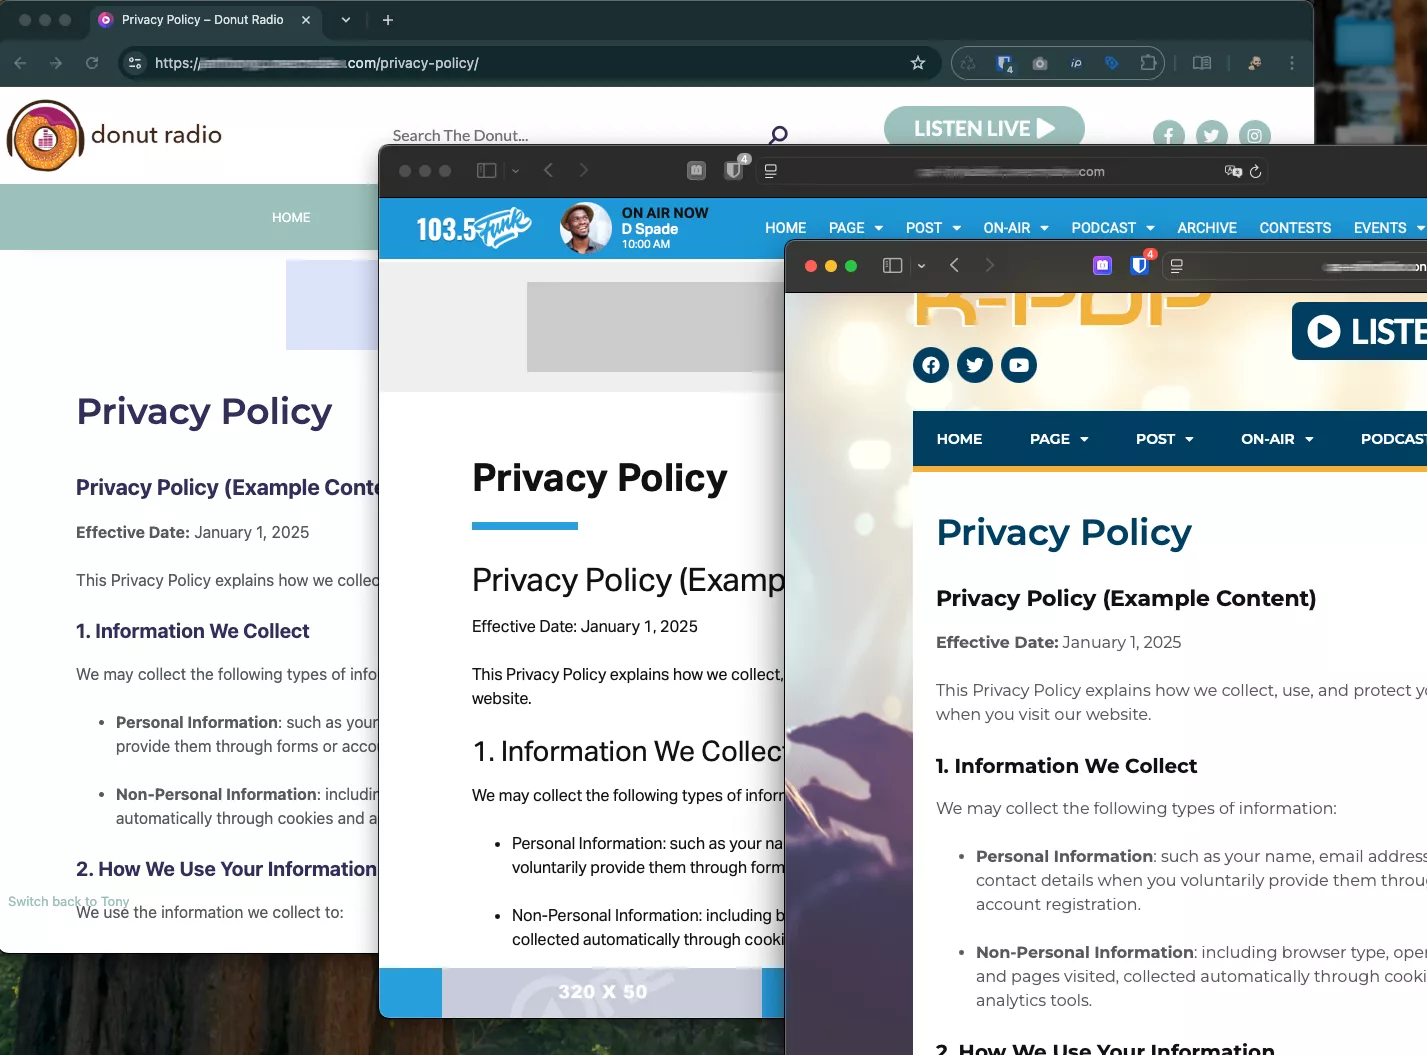The width and height of the screenshot is (1427, 1055).
Task: Open Chrome's reading list book icon
Action: [x=1200, y=63]
